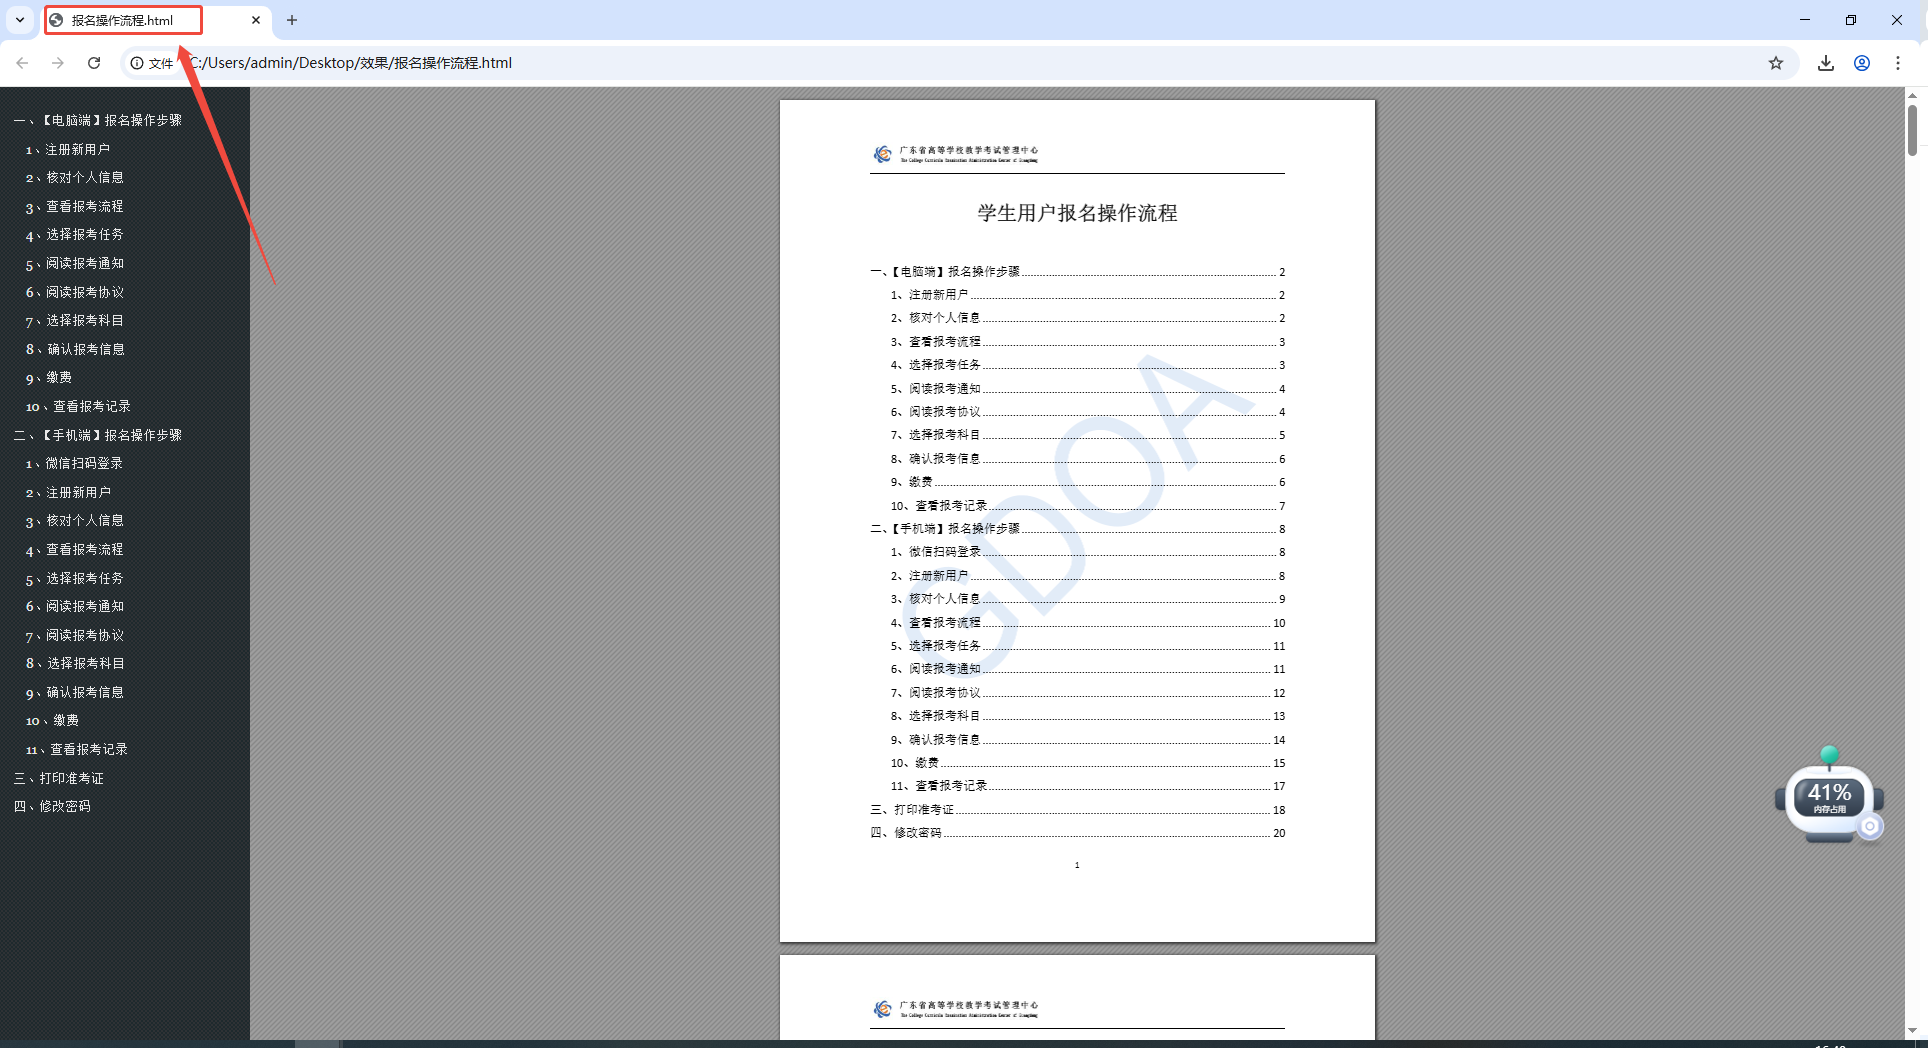Click document TOC entry 四、修改密码 page 20
Screen dimensions: 1928x1048
point(1077,833)
